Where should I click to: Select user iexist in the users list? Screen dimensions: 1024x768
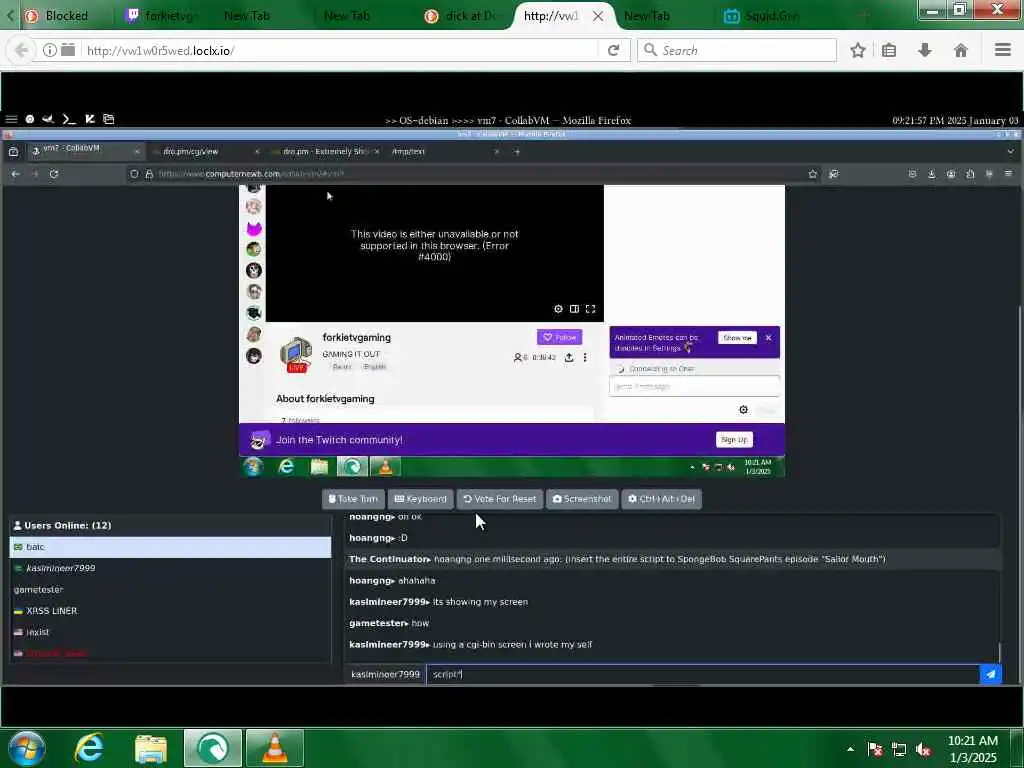(x=170, y=632)
